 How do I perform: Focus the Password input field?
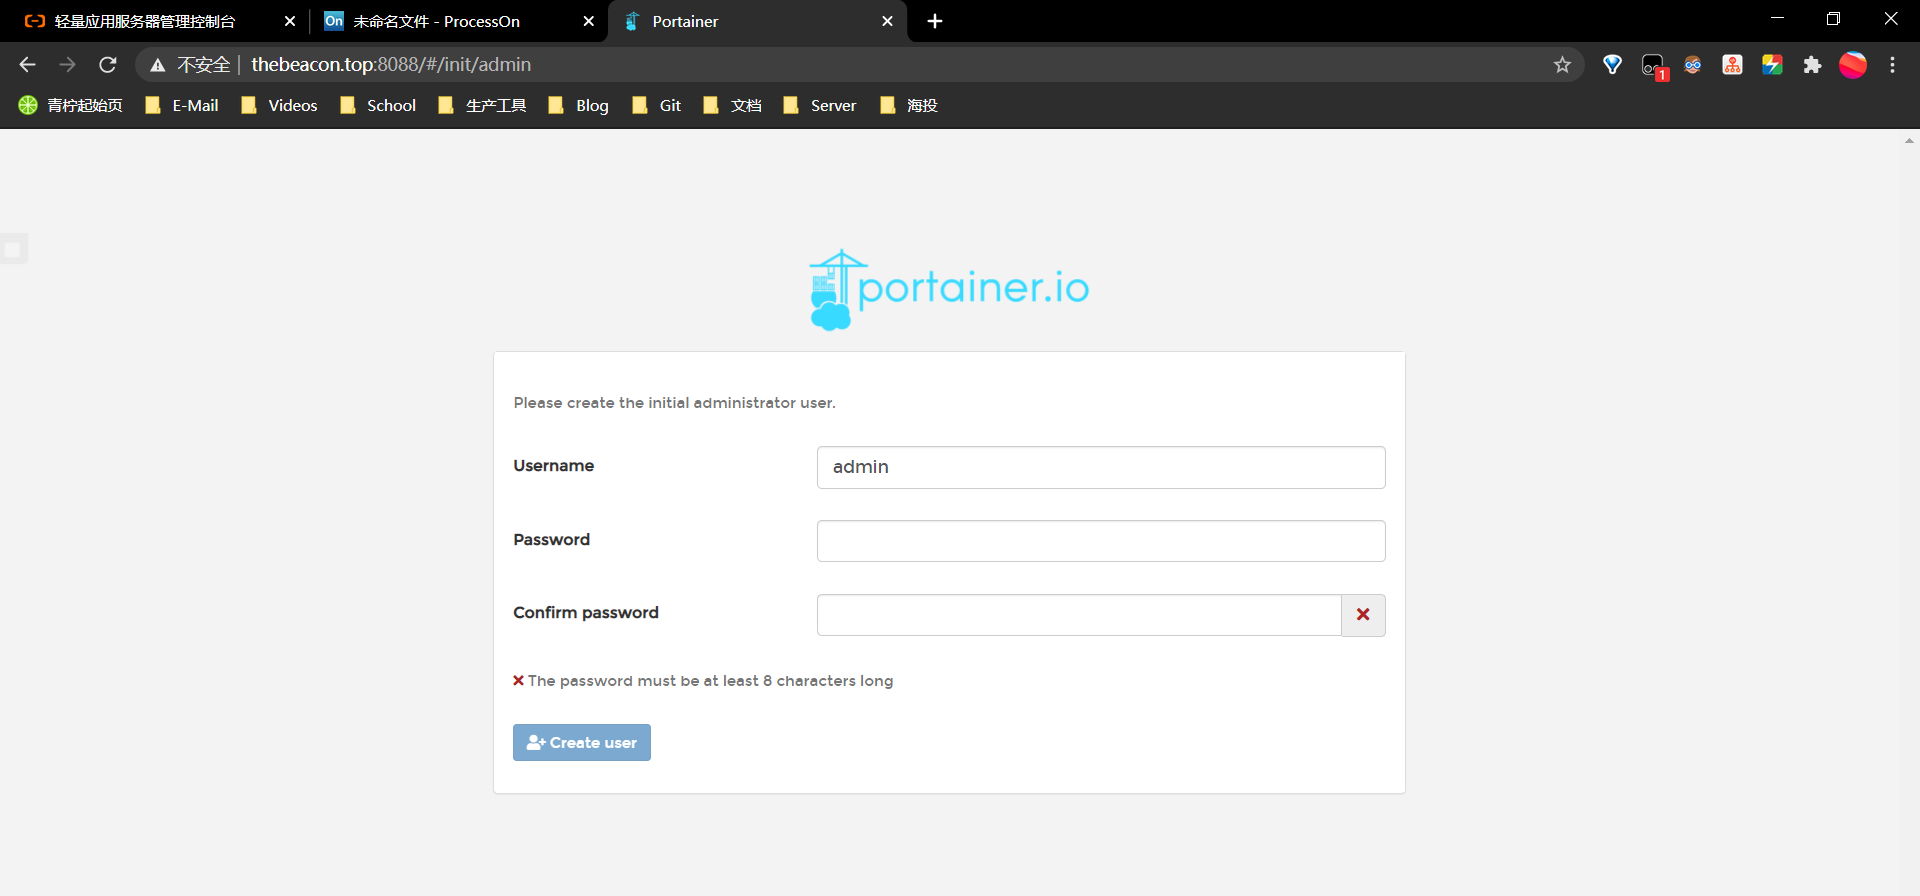1101,541
